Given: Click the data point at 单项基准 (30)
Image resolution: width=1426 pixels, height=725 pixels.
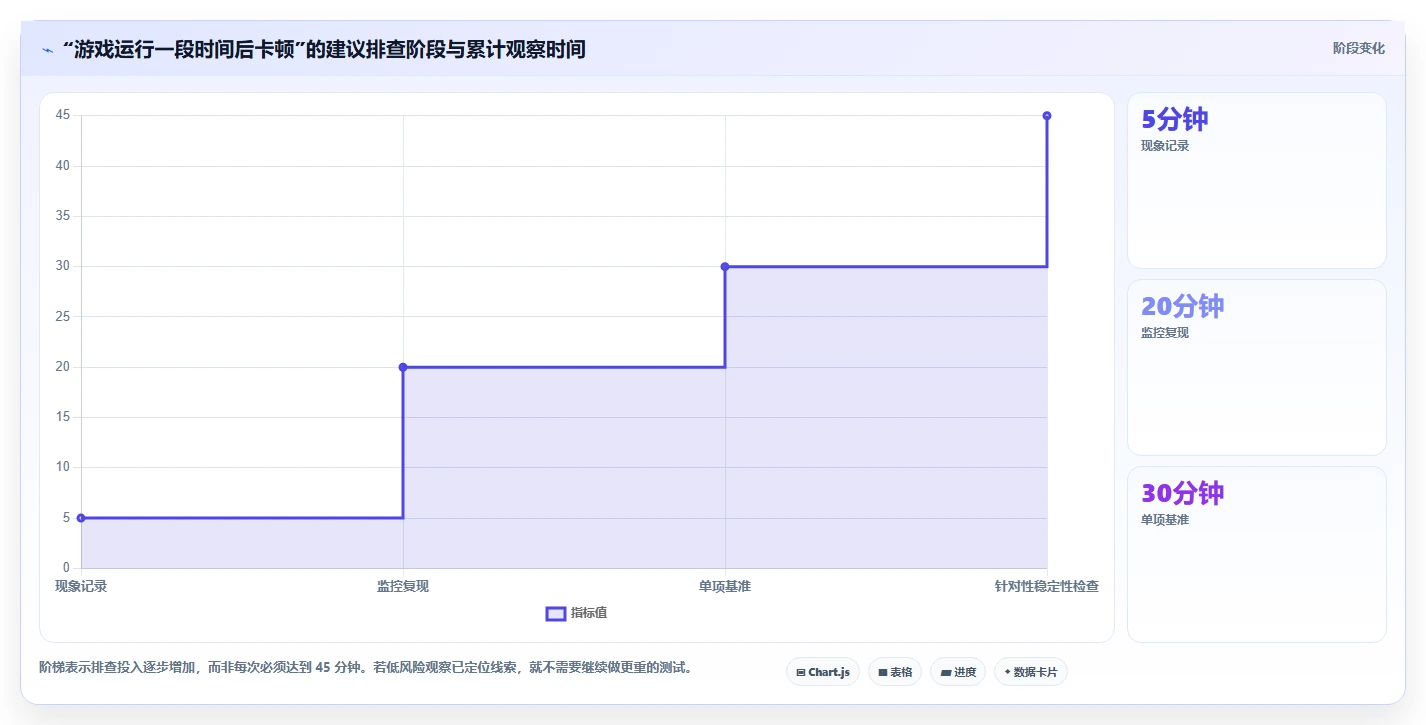Looking at the screenshot, I should point(725,266).
